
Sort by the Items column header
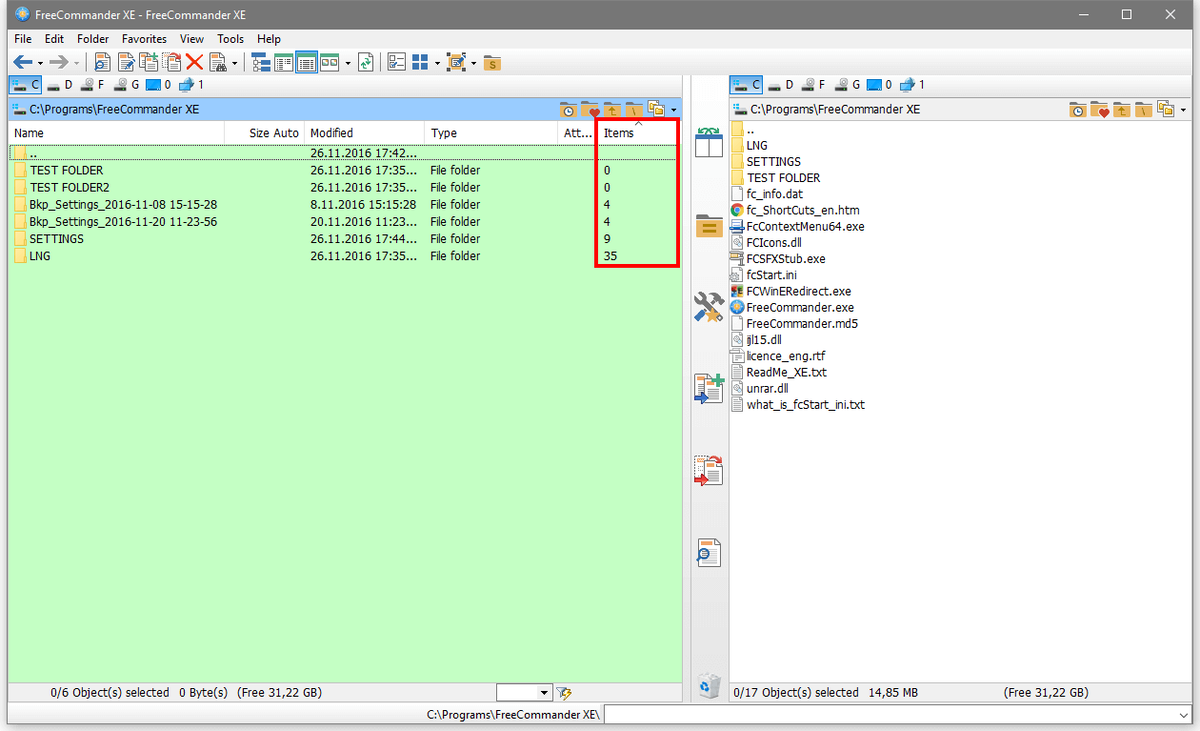coord(639,133)
